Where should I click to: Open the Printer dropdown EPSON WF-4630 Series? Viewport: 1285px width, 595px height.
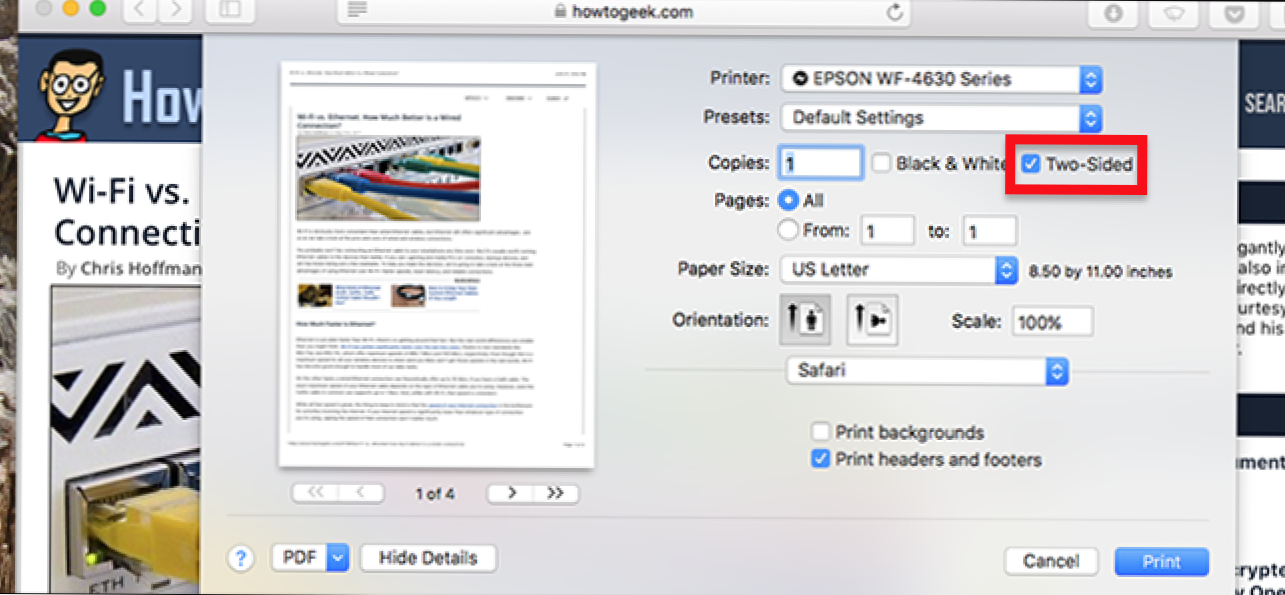coord(941,79)
